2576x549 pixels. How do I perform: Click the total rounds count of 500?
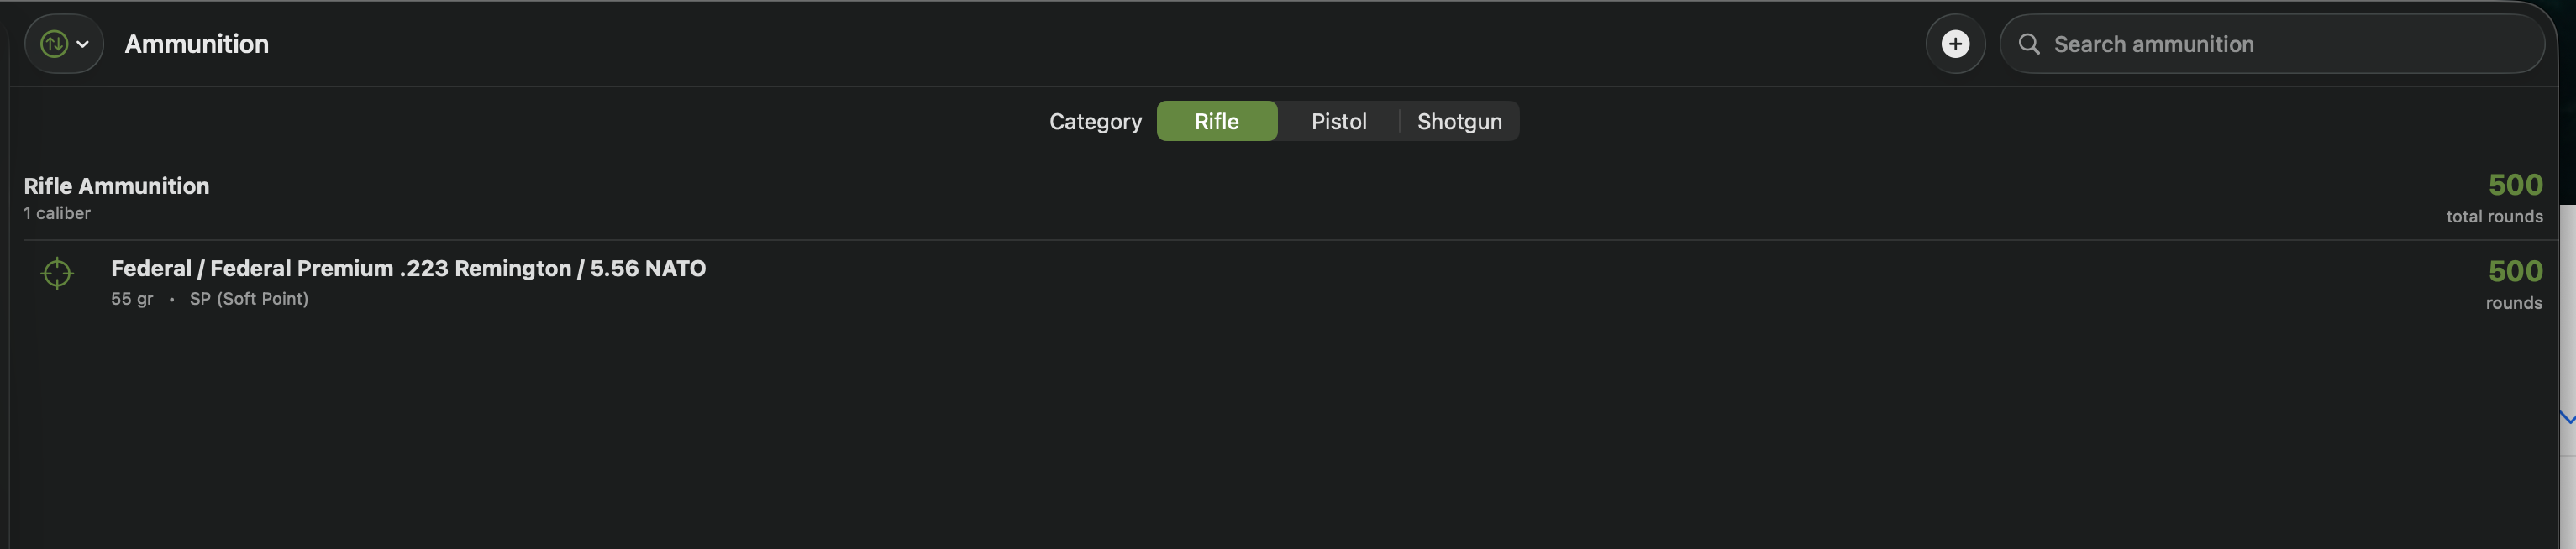pos(2515,184)
